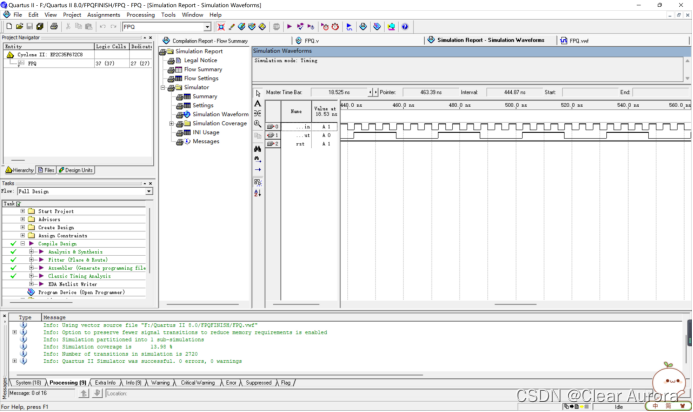Screen dimensions: 693x412
Task: Select Legal Notice in report tree
Action: (x=200, y=60)
